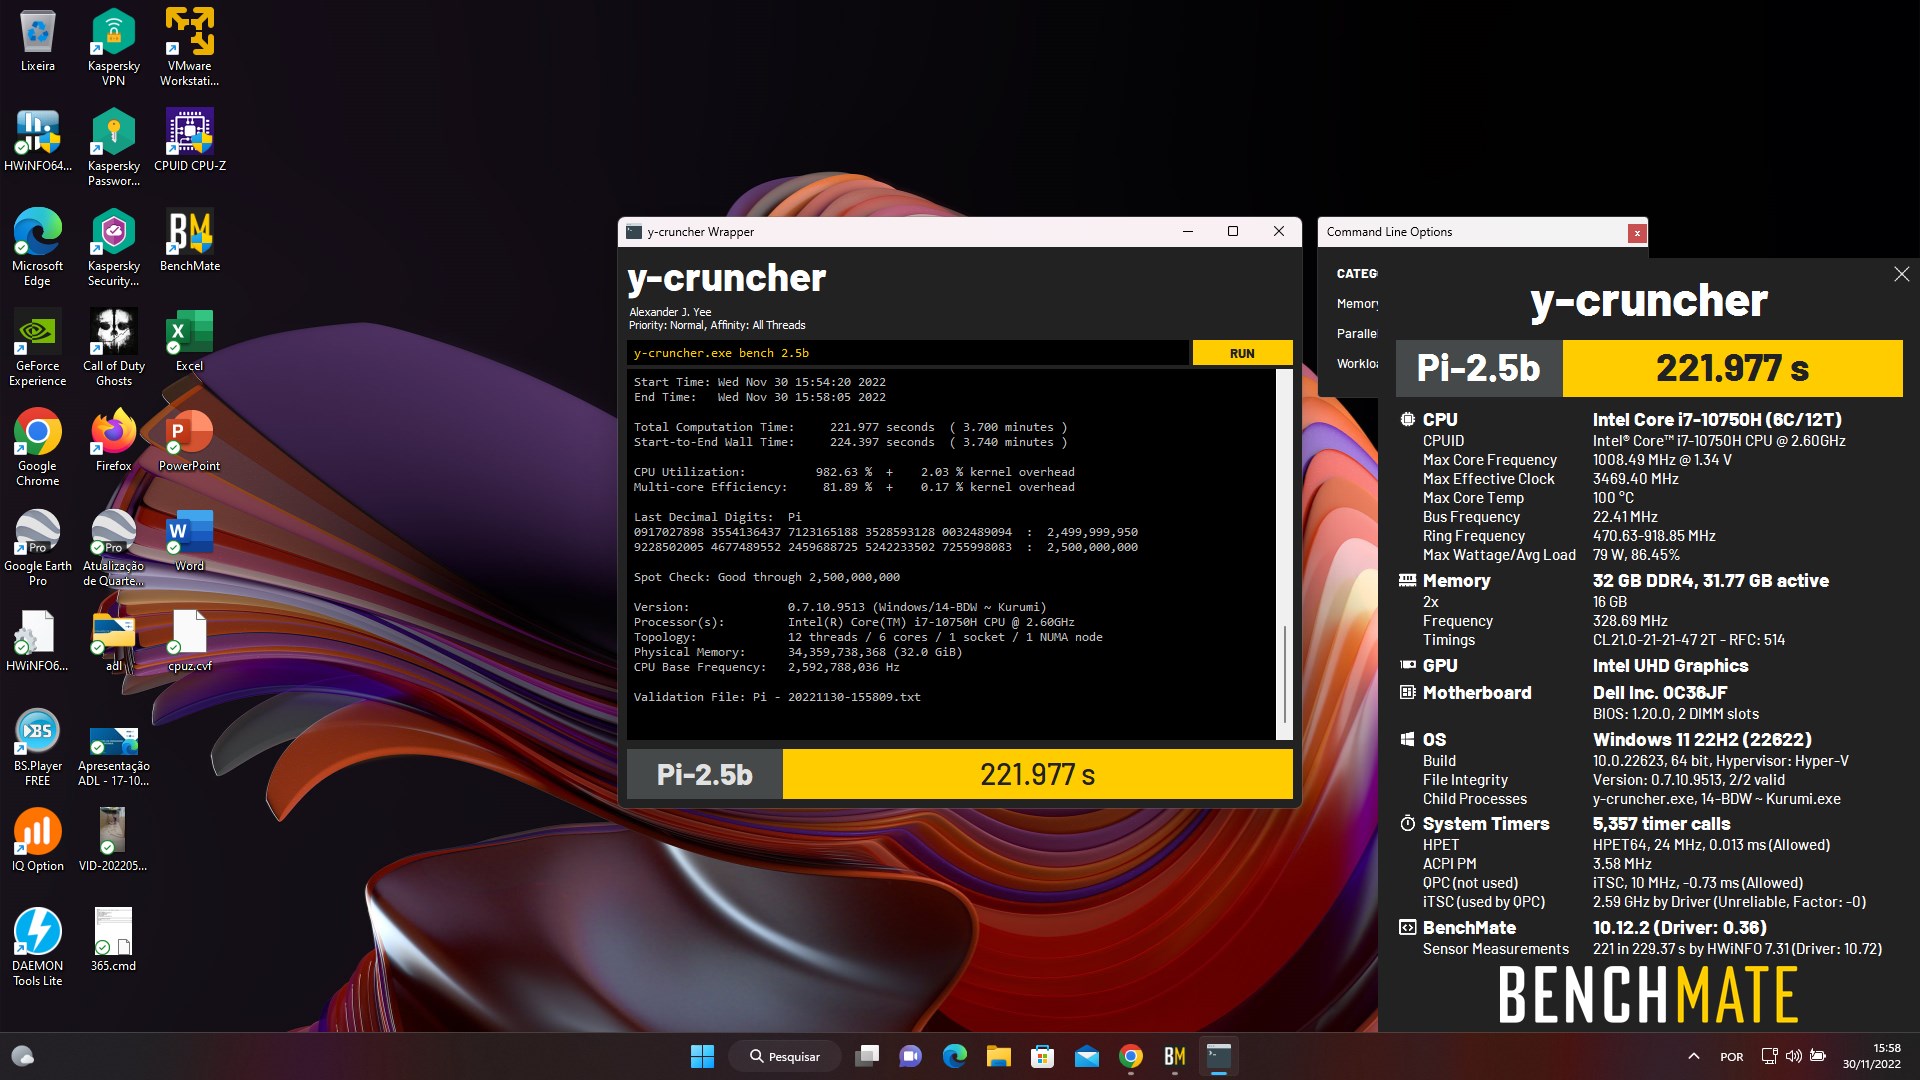Launch VMware Workstation desktop shortcut
Image resolution: width=1920 pixels, height=1080 pixels.
click(x=189, y=47)
